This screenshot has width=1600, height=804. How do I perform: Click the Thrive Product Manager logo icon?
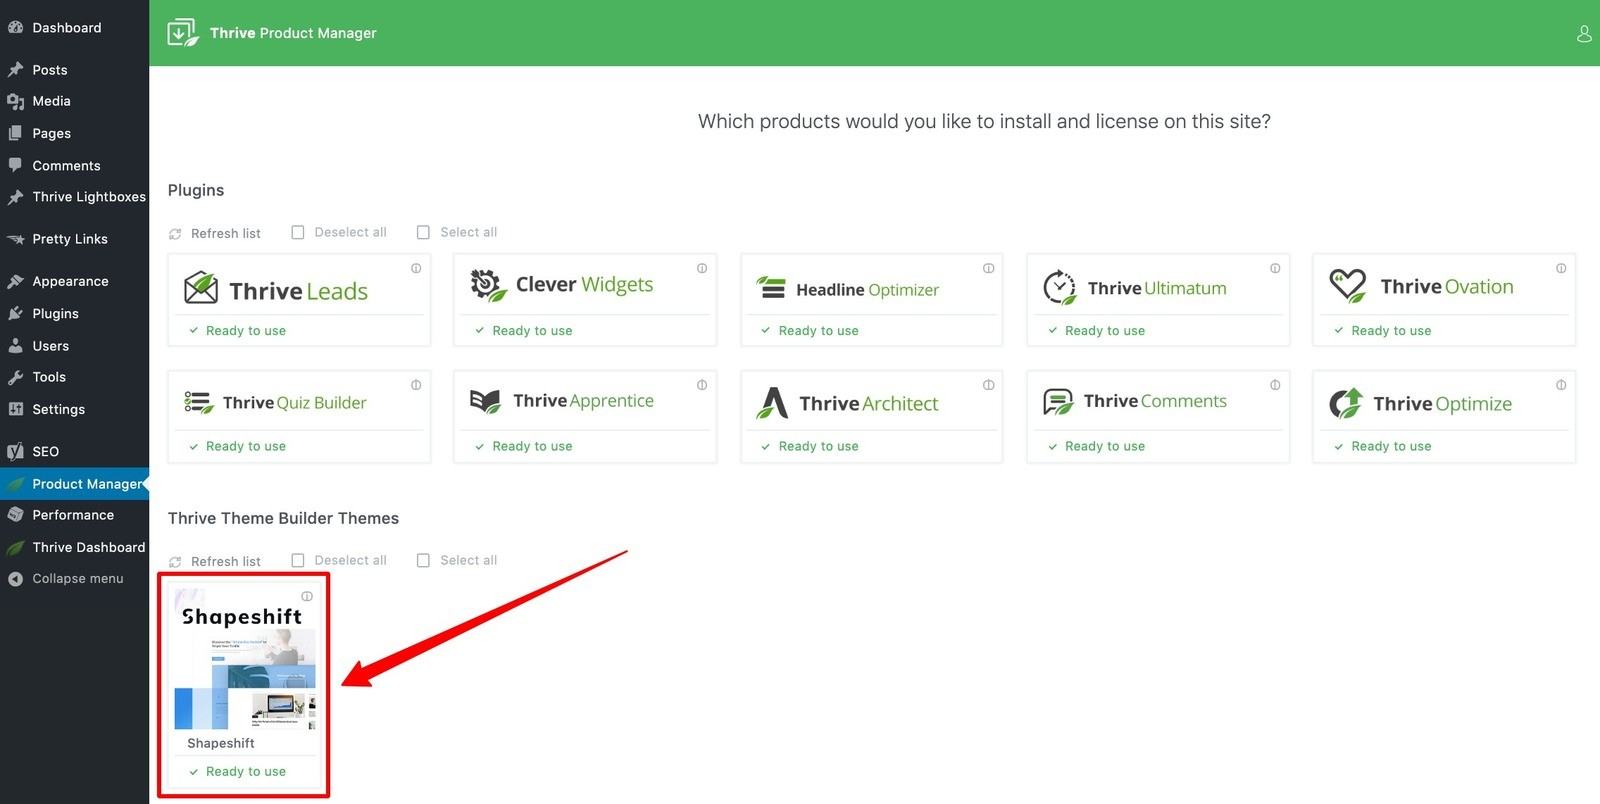tap(183, 33)
